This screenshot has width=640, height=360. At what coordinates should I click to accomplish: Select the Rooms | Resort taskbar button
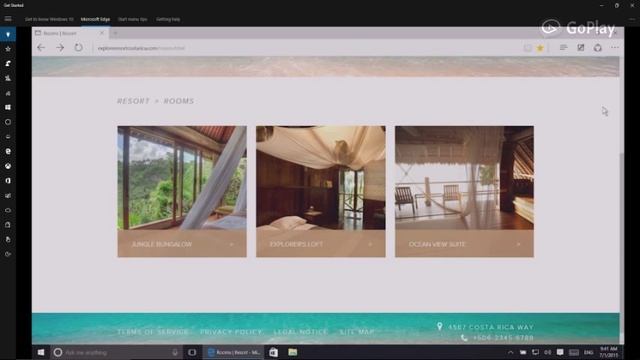[x=234, y=352]
